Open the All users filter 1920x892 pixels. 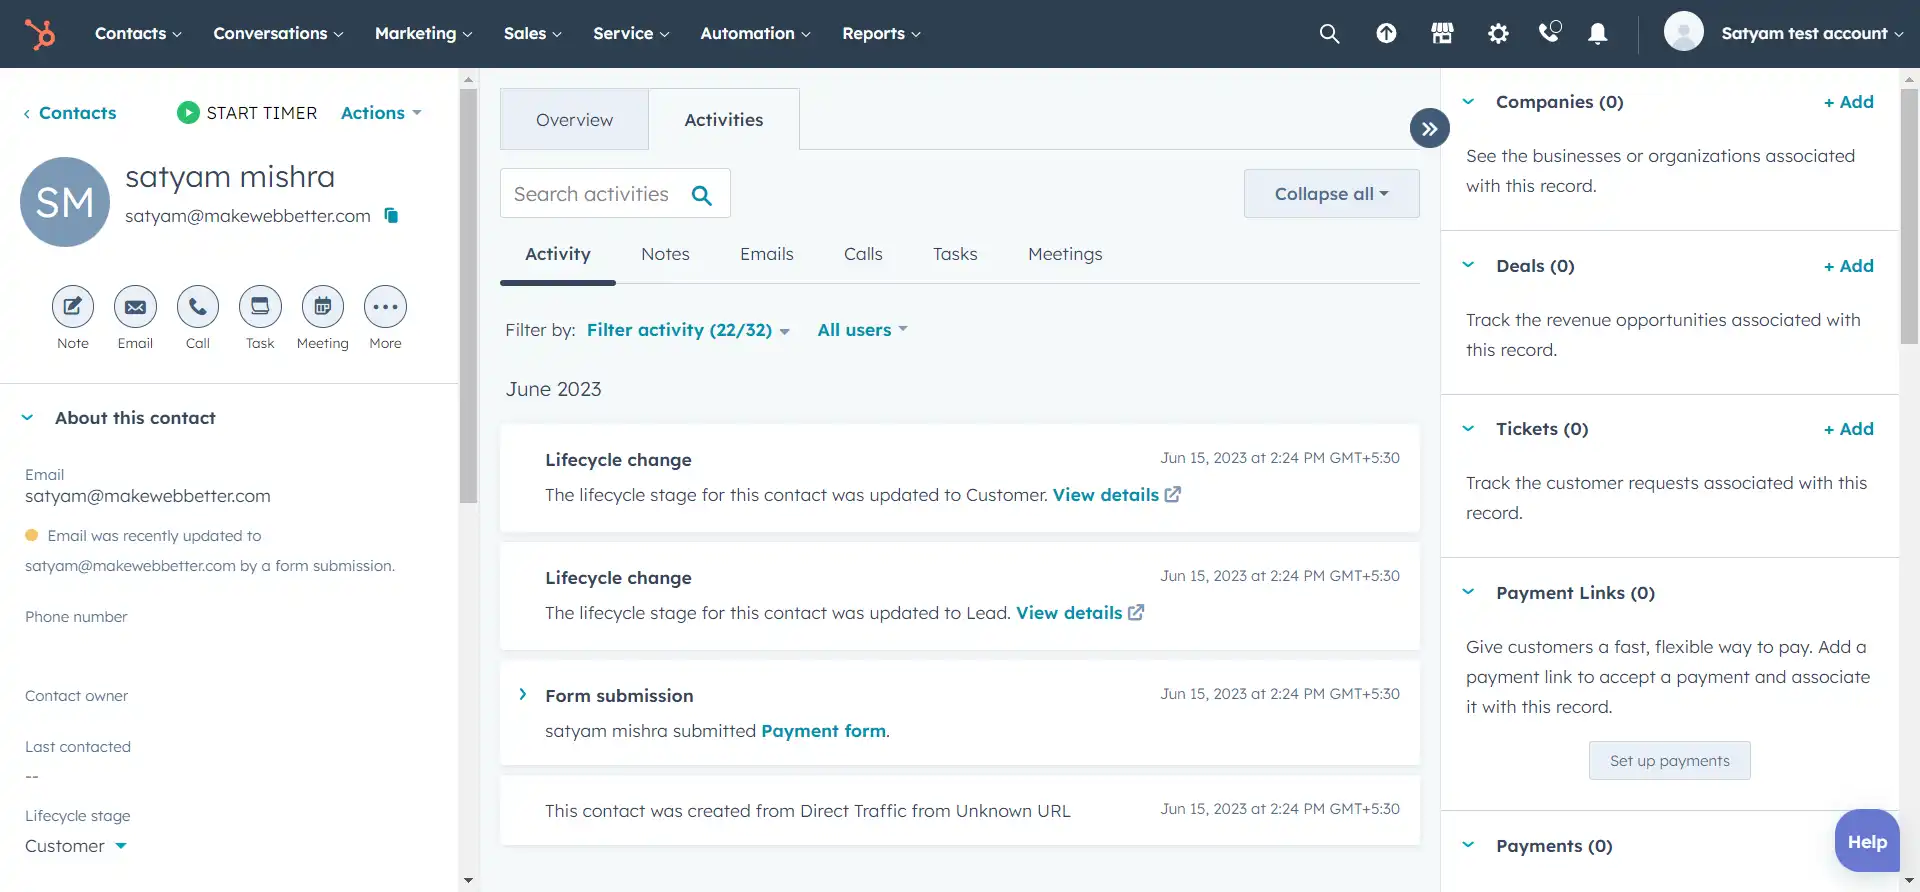(x=862, y=330)
